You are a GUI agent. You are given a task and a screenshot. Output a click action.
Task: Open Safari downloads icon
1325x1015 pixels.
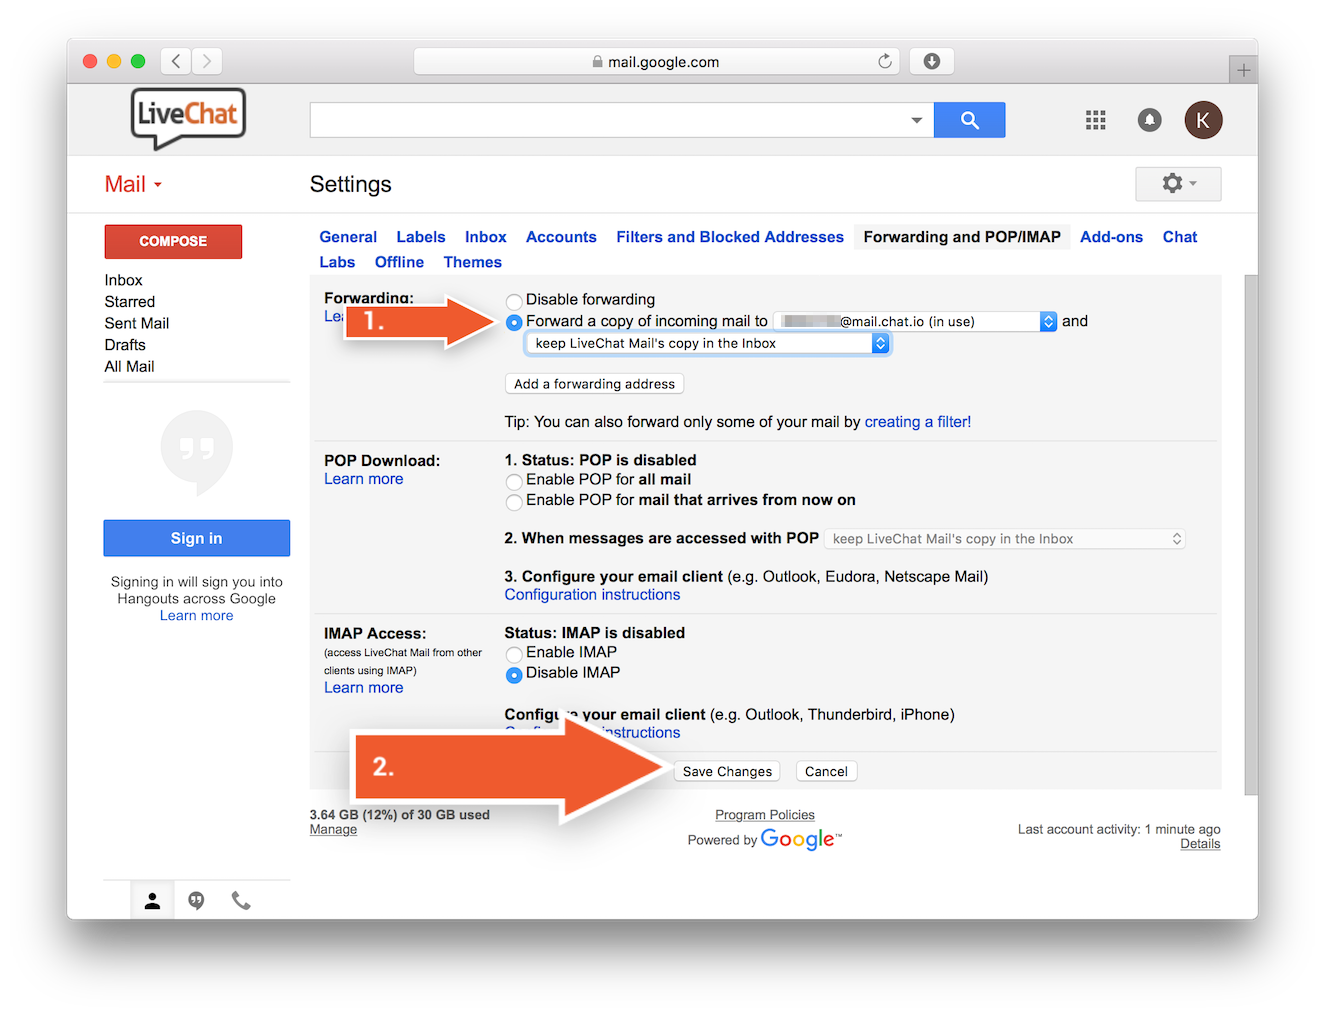coord(932,61)
